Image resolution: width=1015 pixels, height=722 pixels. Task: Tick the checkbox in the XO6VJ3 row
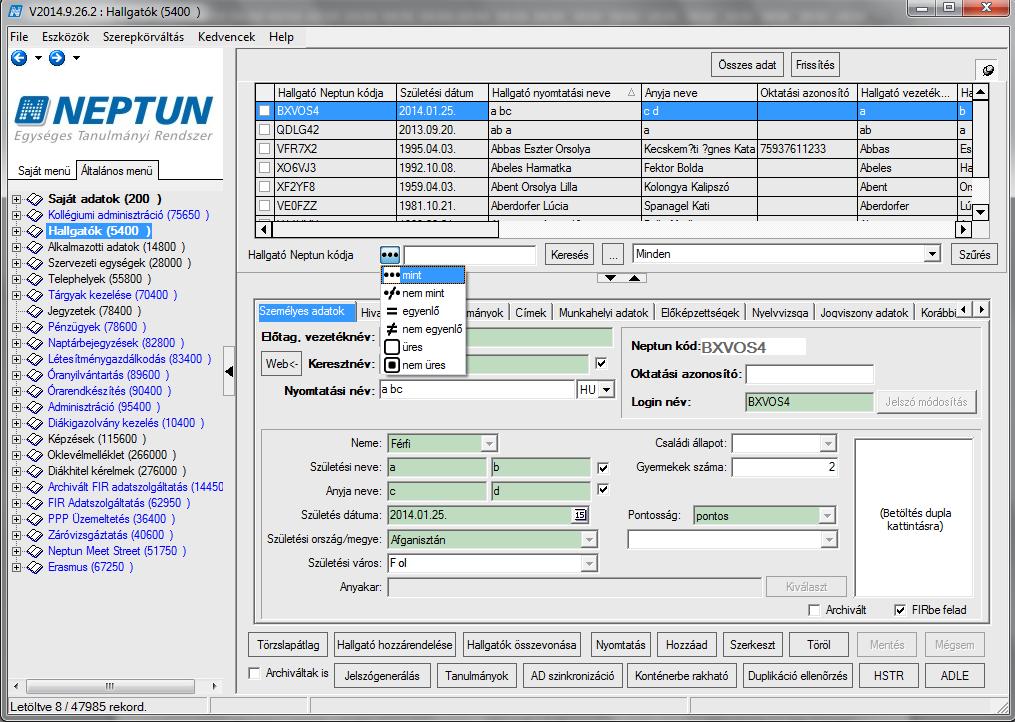pos(264,168)
